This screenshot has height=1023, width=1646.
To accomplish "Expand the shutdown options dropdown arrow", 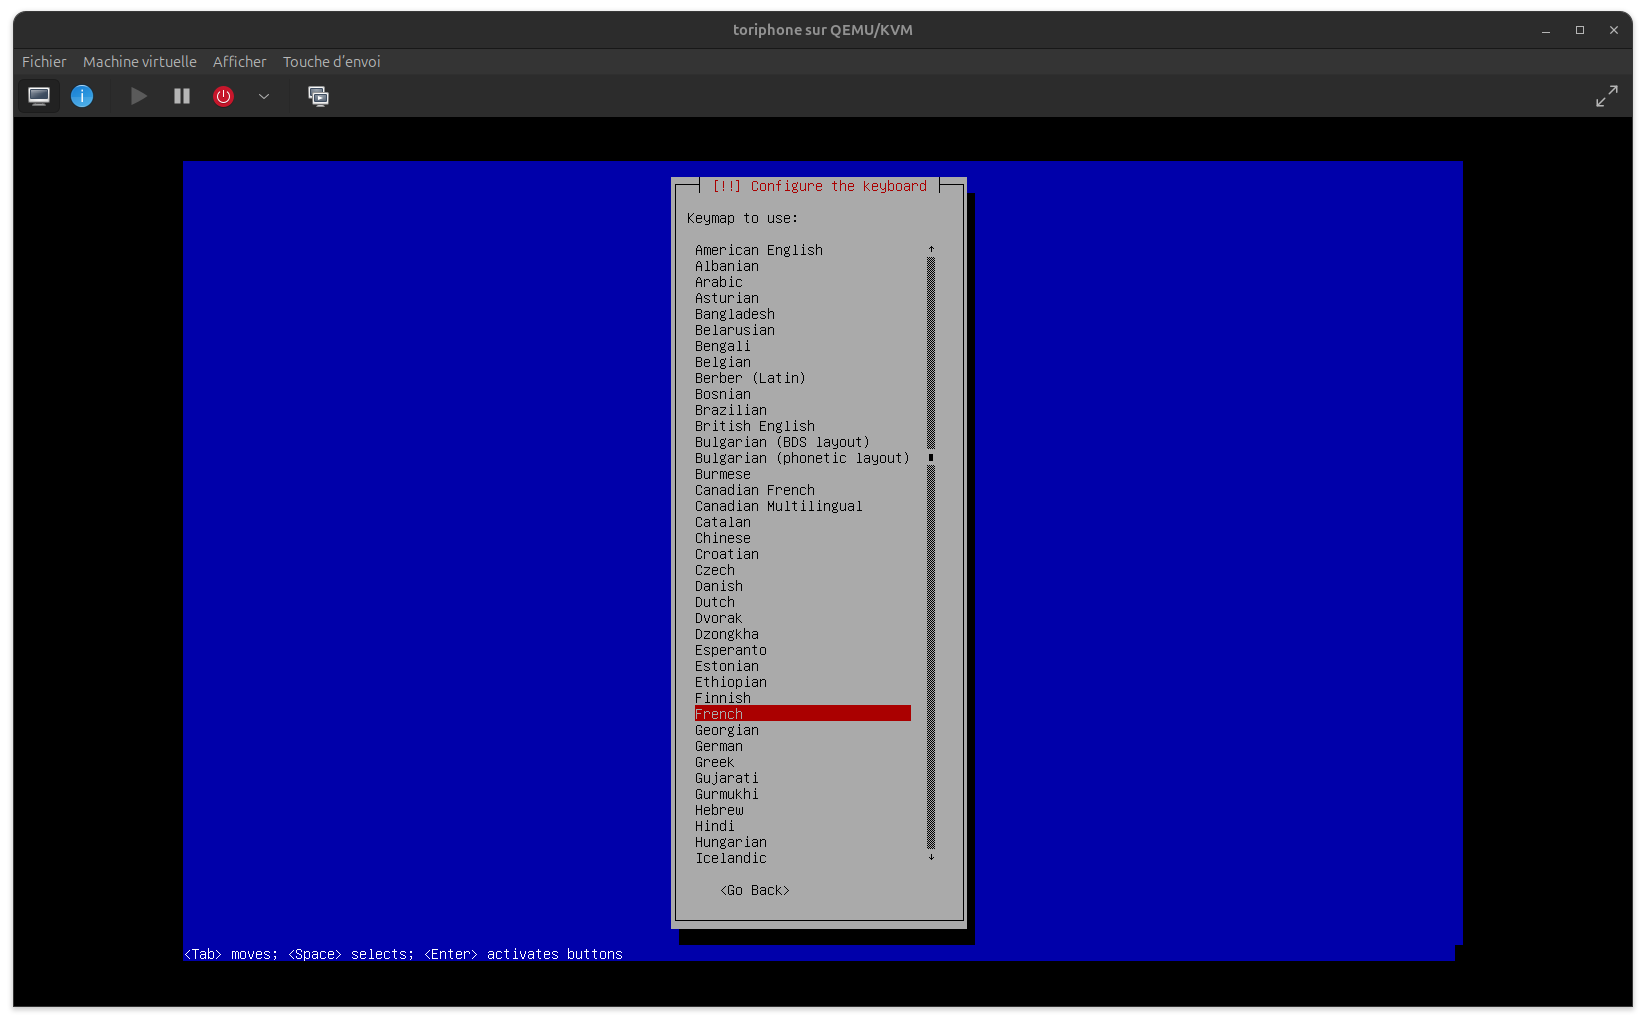I will pyautogui.click(x=264, y=96).
